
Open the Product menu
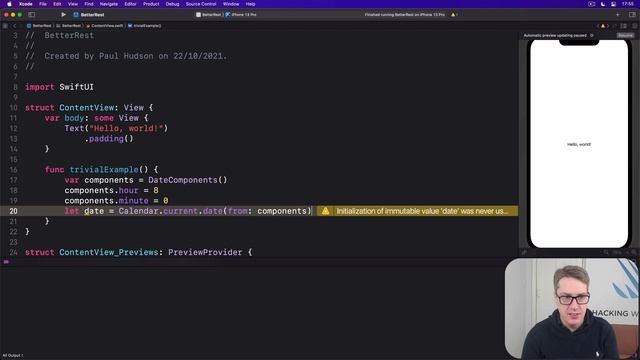tap(151, 4)
